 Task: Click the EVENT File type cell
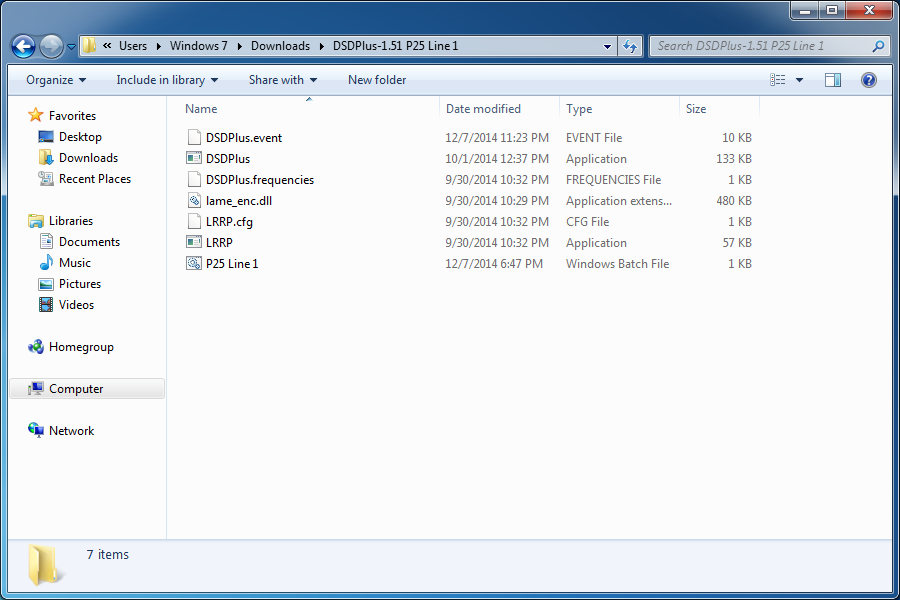tap(593, 138)
